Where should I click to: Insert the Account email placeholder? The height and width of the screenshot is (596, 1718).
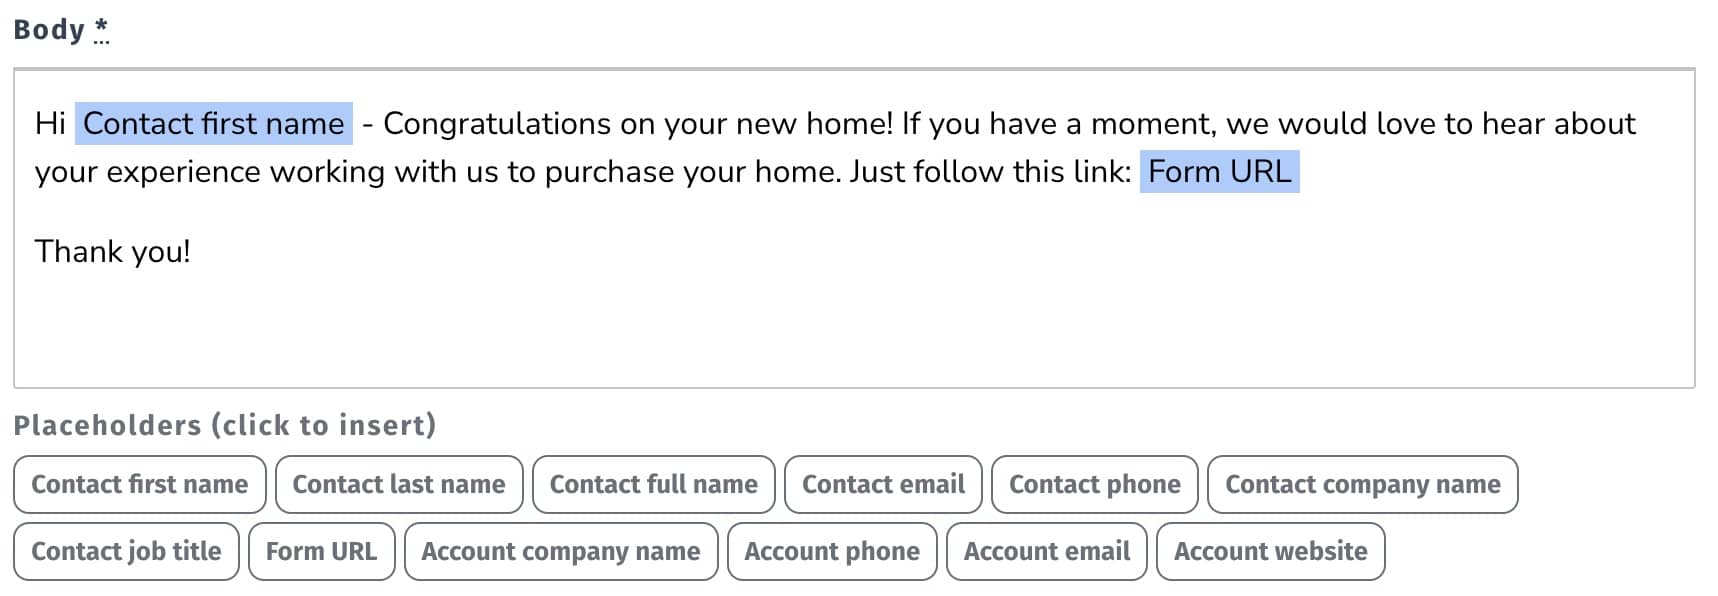pyautogui.click(x=1046, y=552)
